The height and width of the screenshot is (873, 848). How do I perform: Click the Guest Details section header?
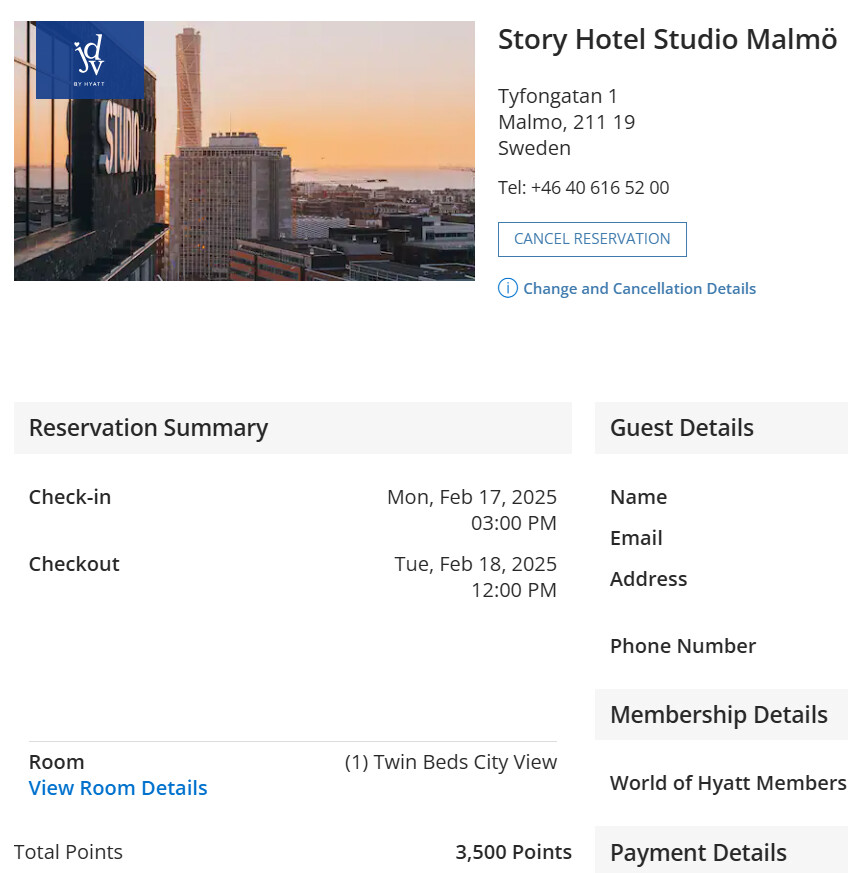682,428
